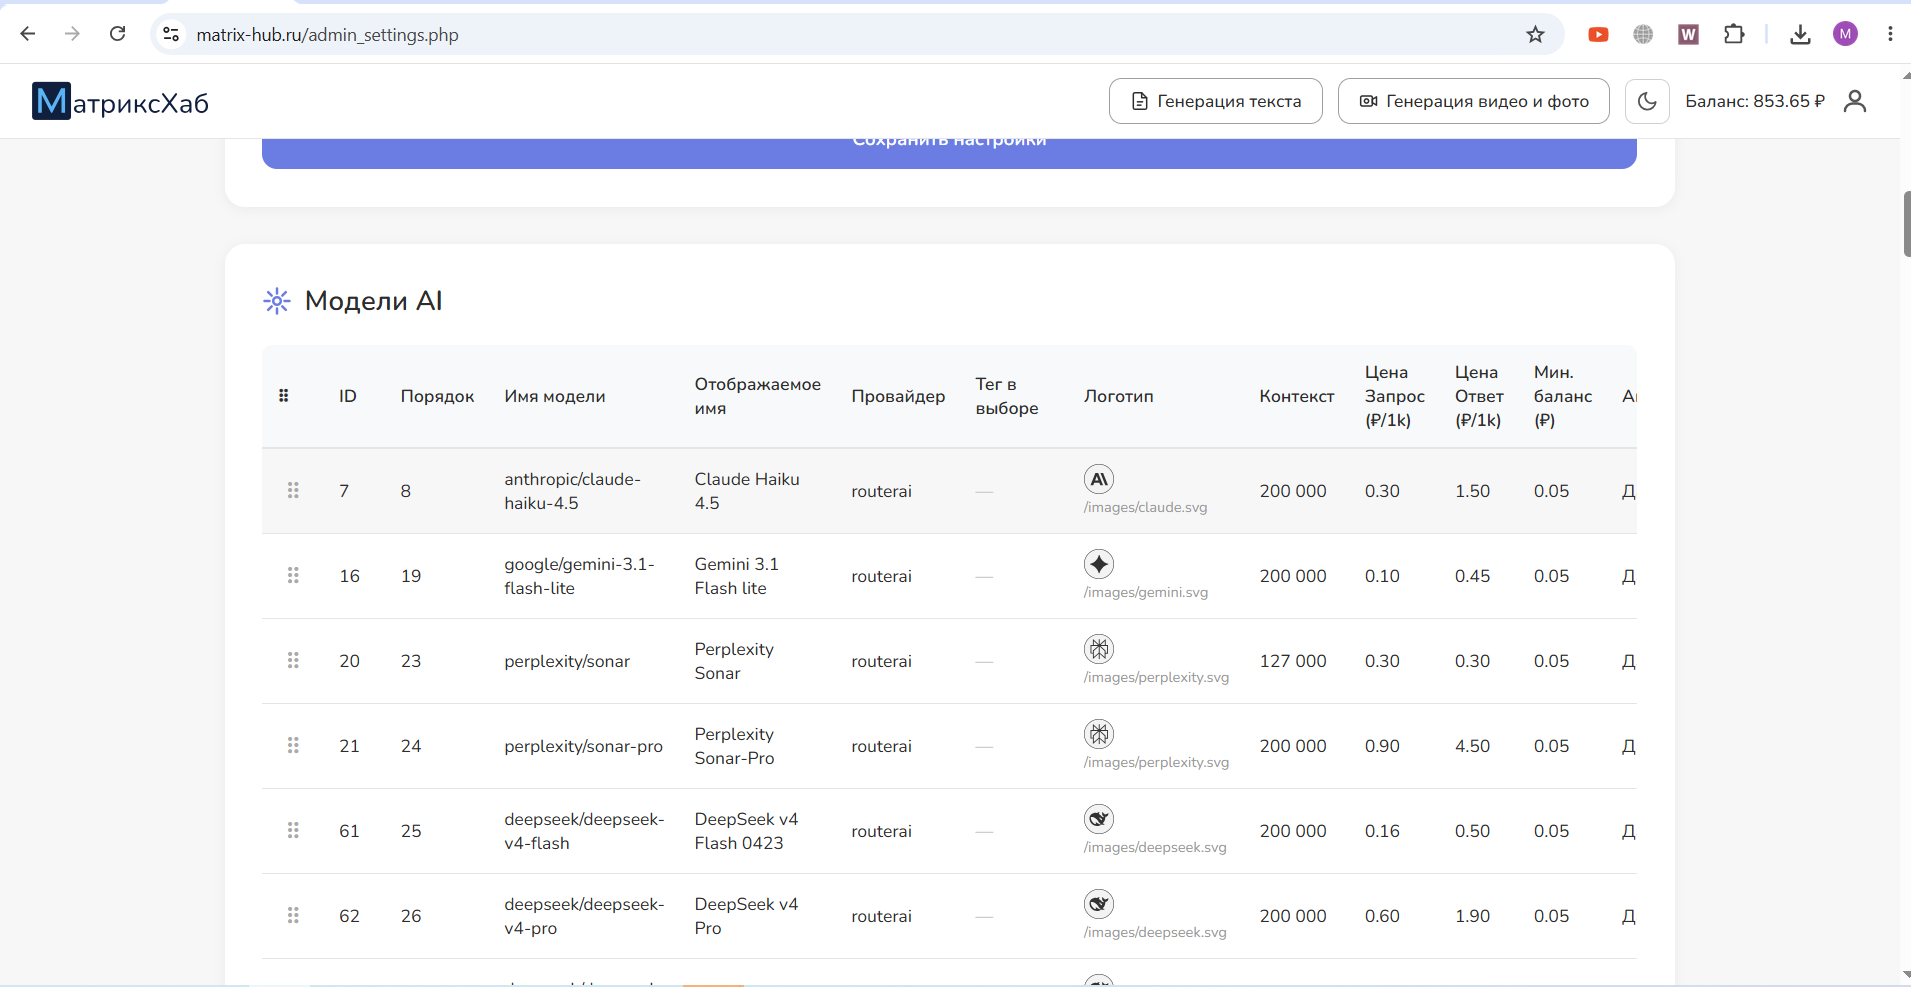Screen dimensions: 1911x987
Task: Click the 127 000 context value
Action: 1293,661
